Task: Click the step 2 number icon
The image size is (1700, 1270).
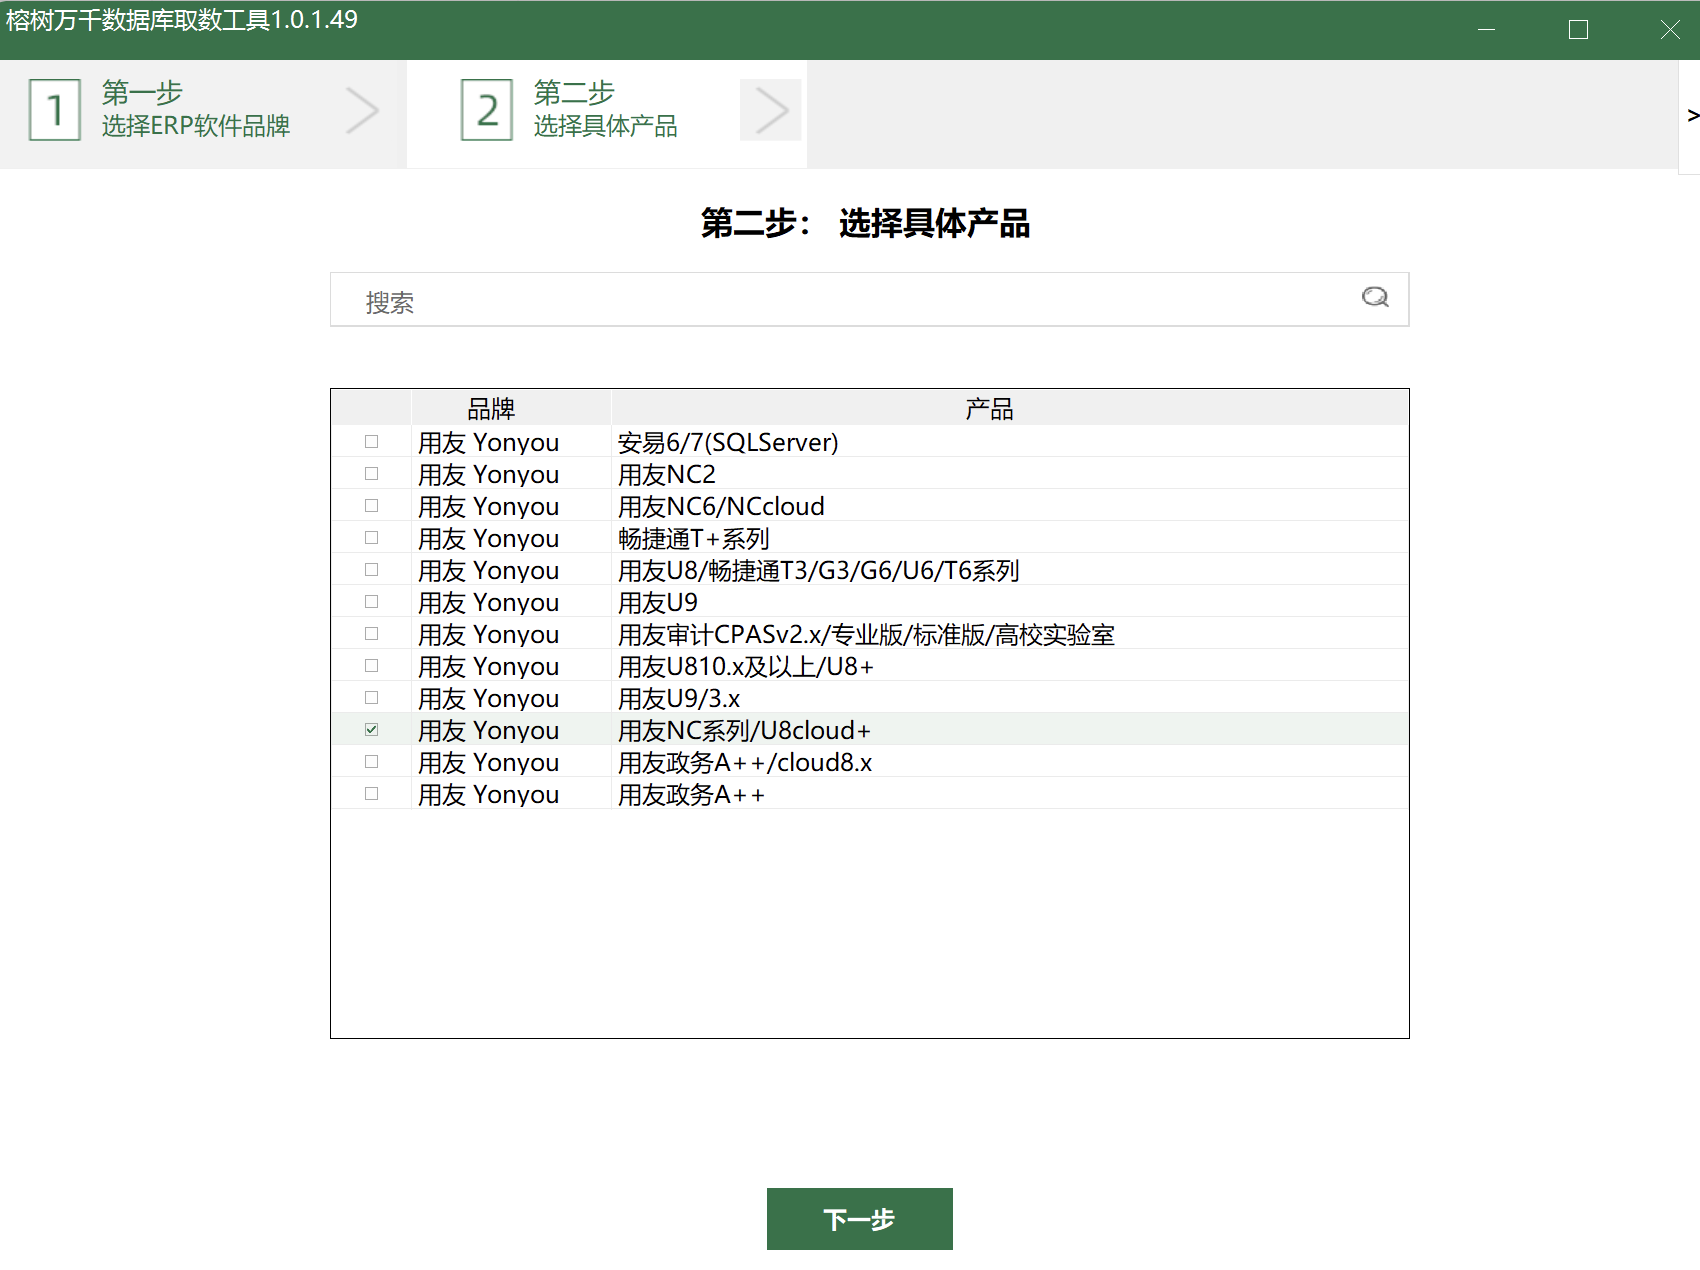Action: (487, 110)
